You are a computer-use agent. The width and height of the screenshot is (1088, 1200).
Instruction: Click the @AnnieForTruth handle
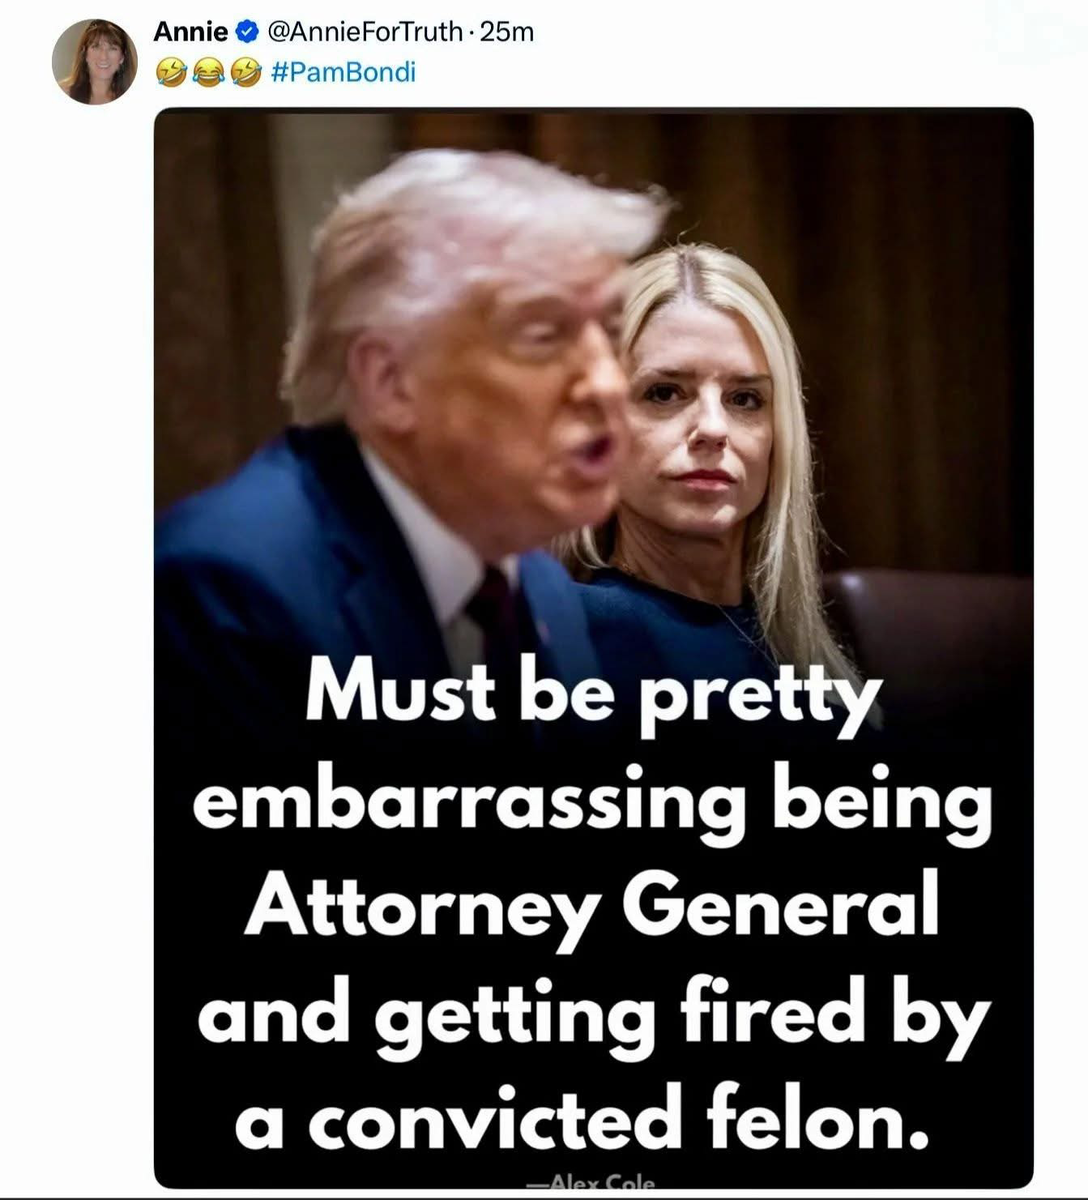click(364, 32)
